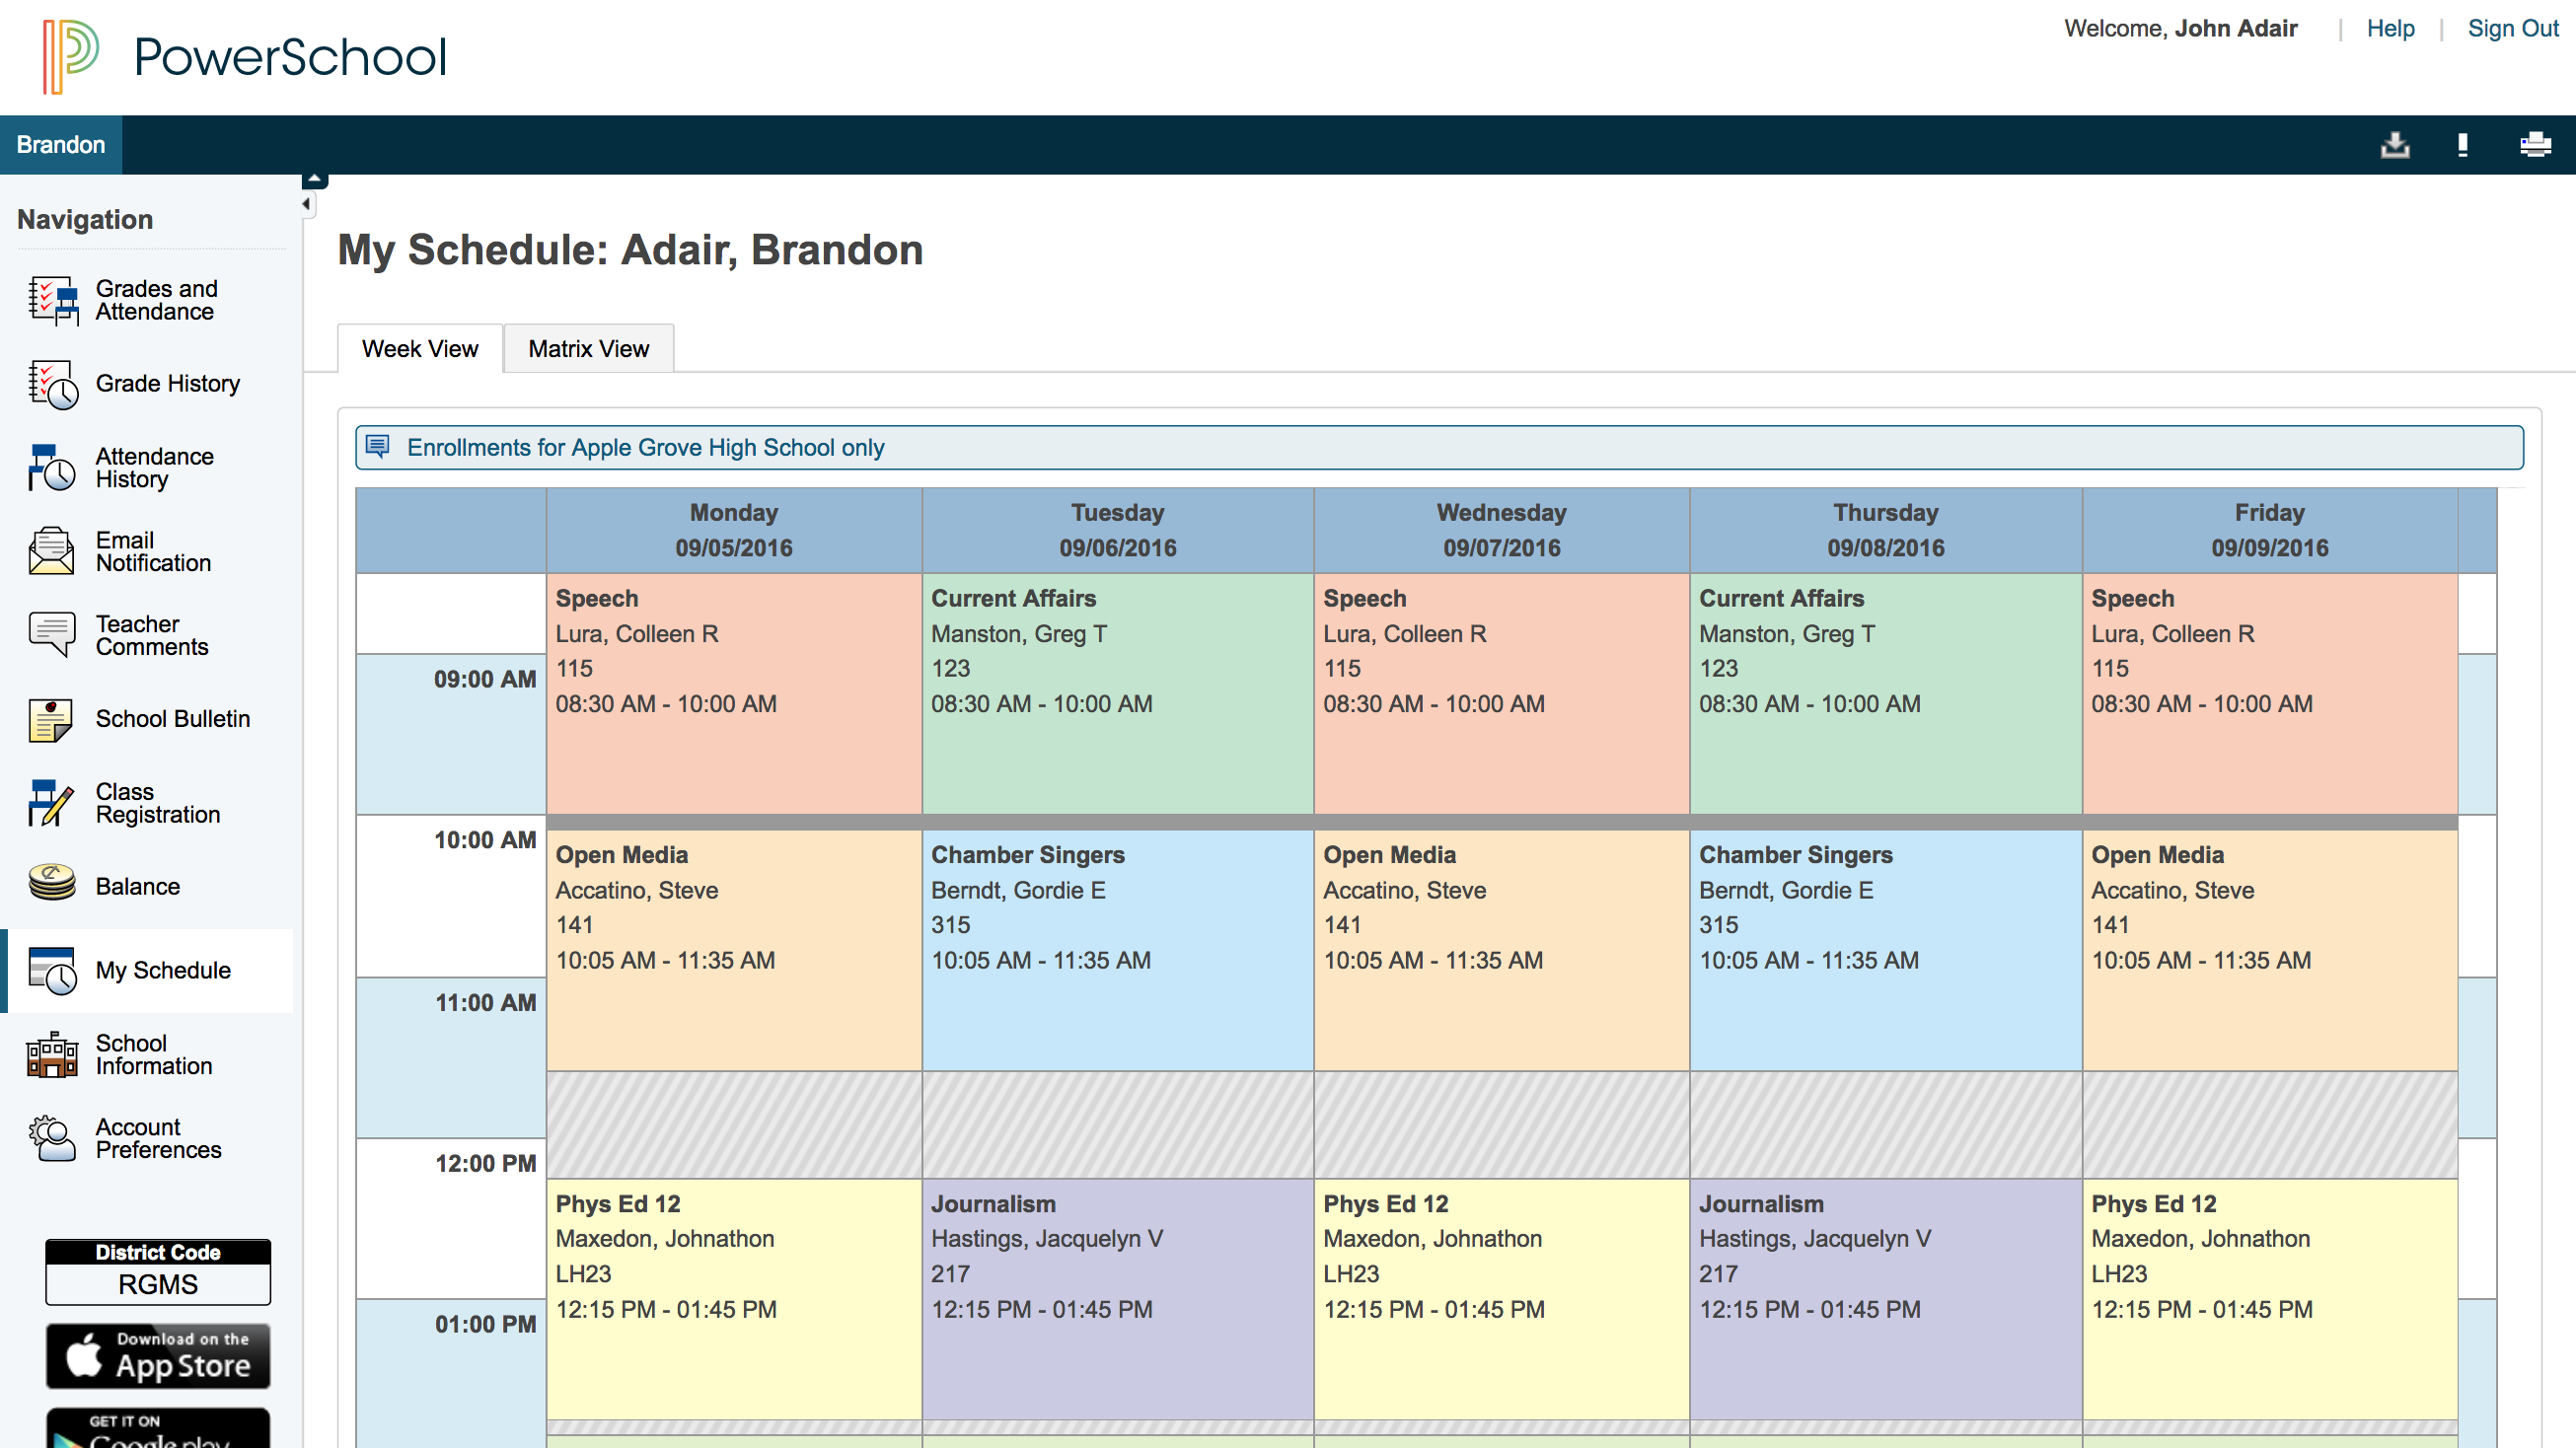Select Friday's Phys Ed 12 class block
The image size is (2576, 1448).
point(2270,1299)
